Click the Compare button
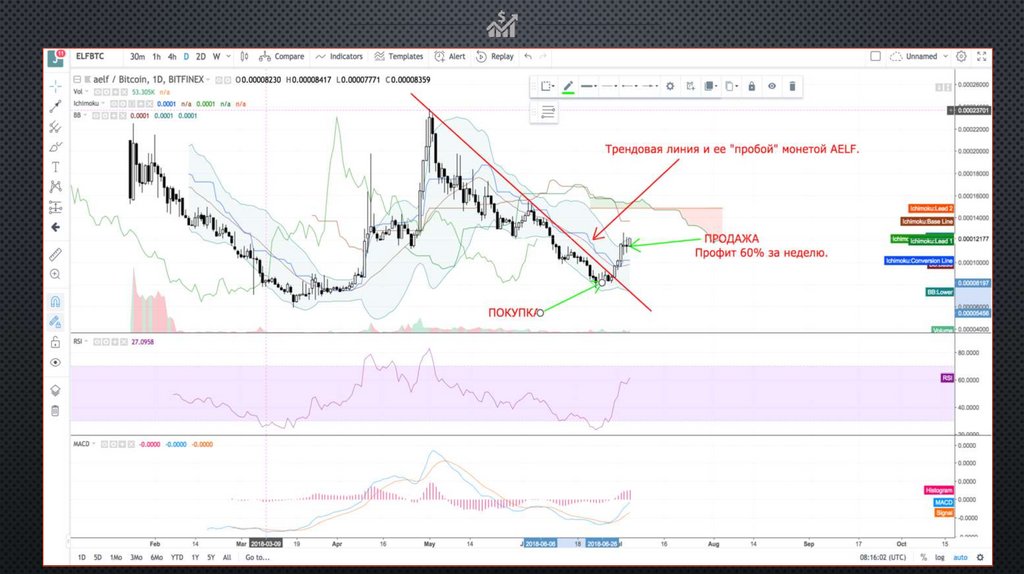The width and height of the screenshot is (1024, 574). coord(282,57)
